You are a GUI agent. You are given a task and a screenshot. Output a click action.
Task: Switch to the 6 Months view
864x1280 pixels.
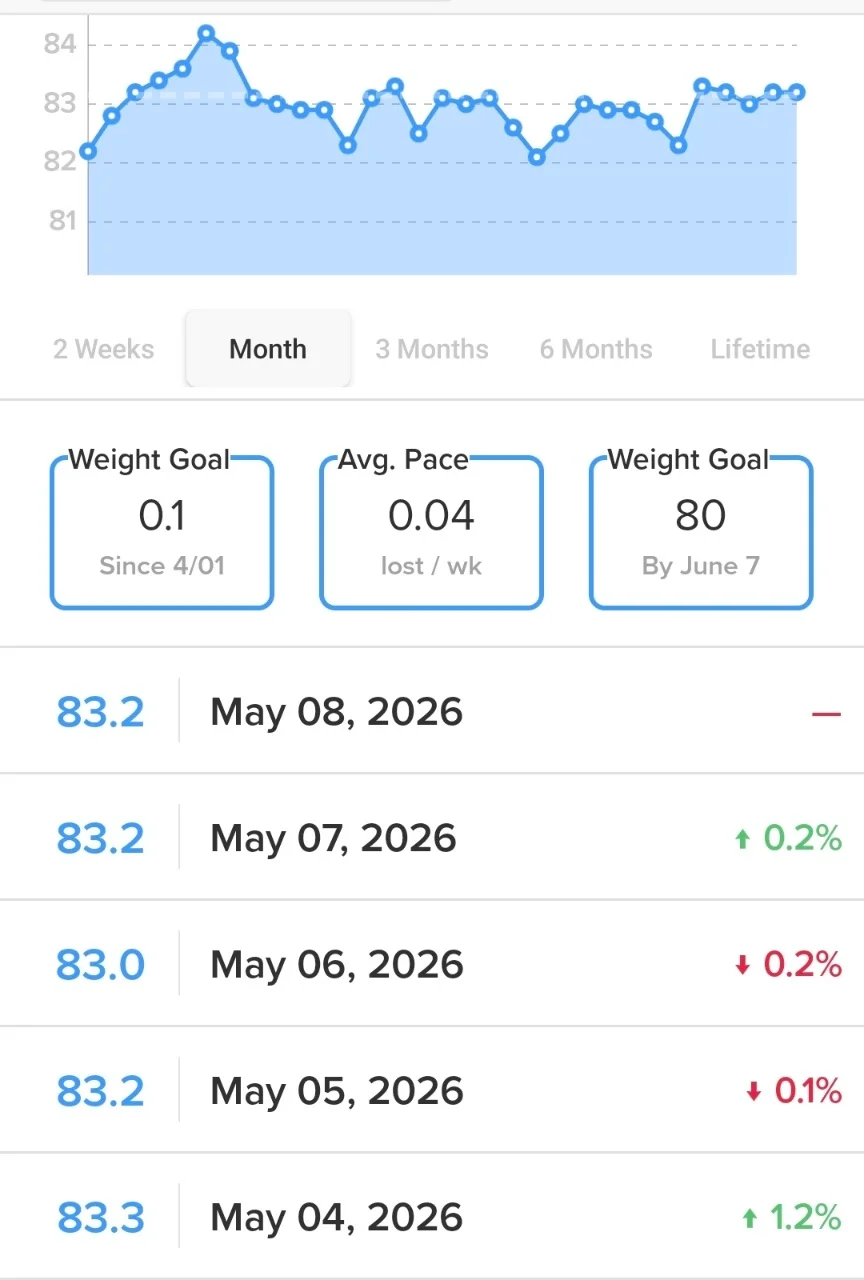pos(596,349)
